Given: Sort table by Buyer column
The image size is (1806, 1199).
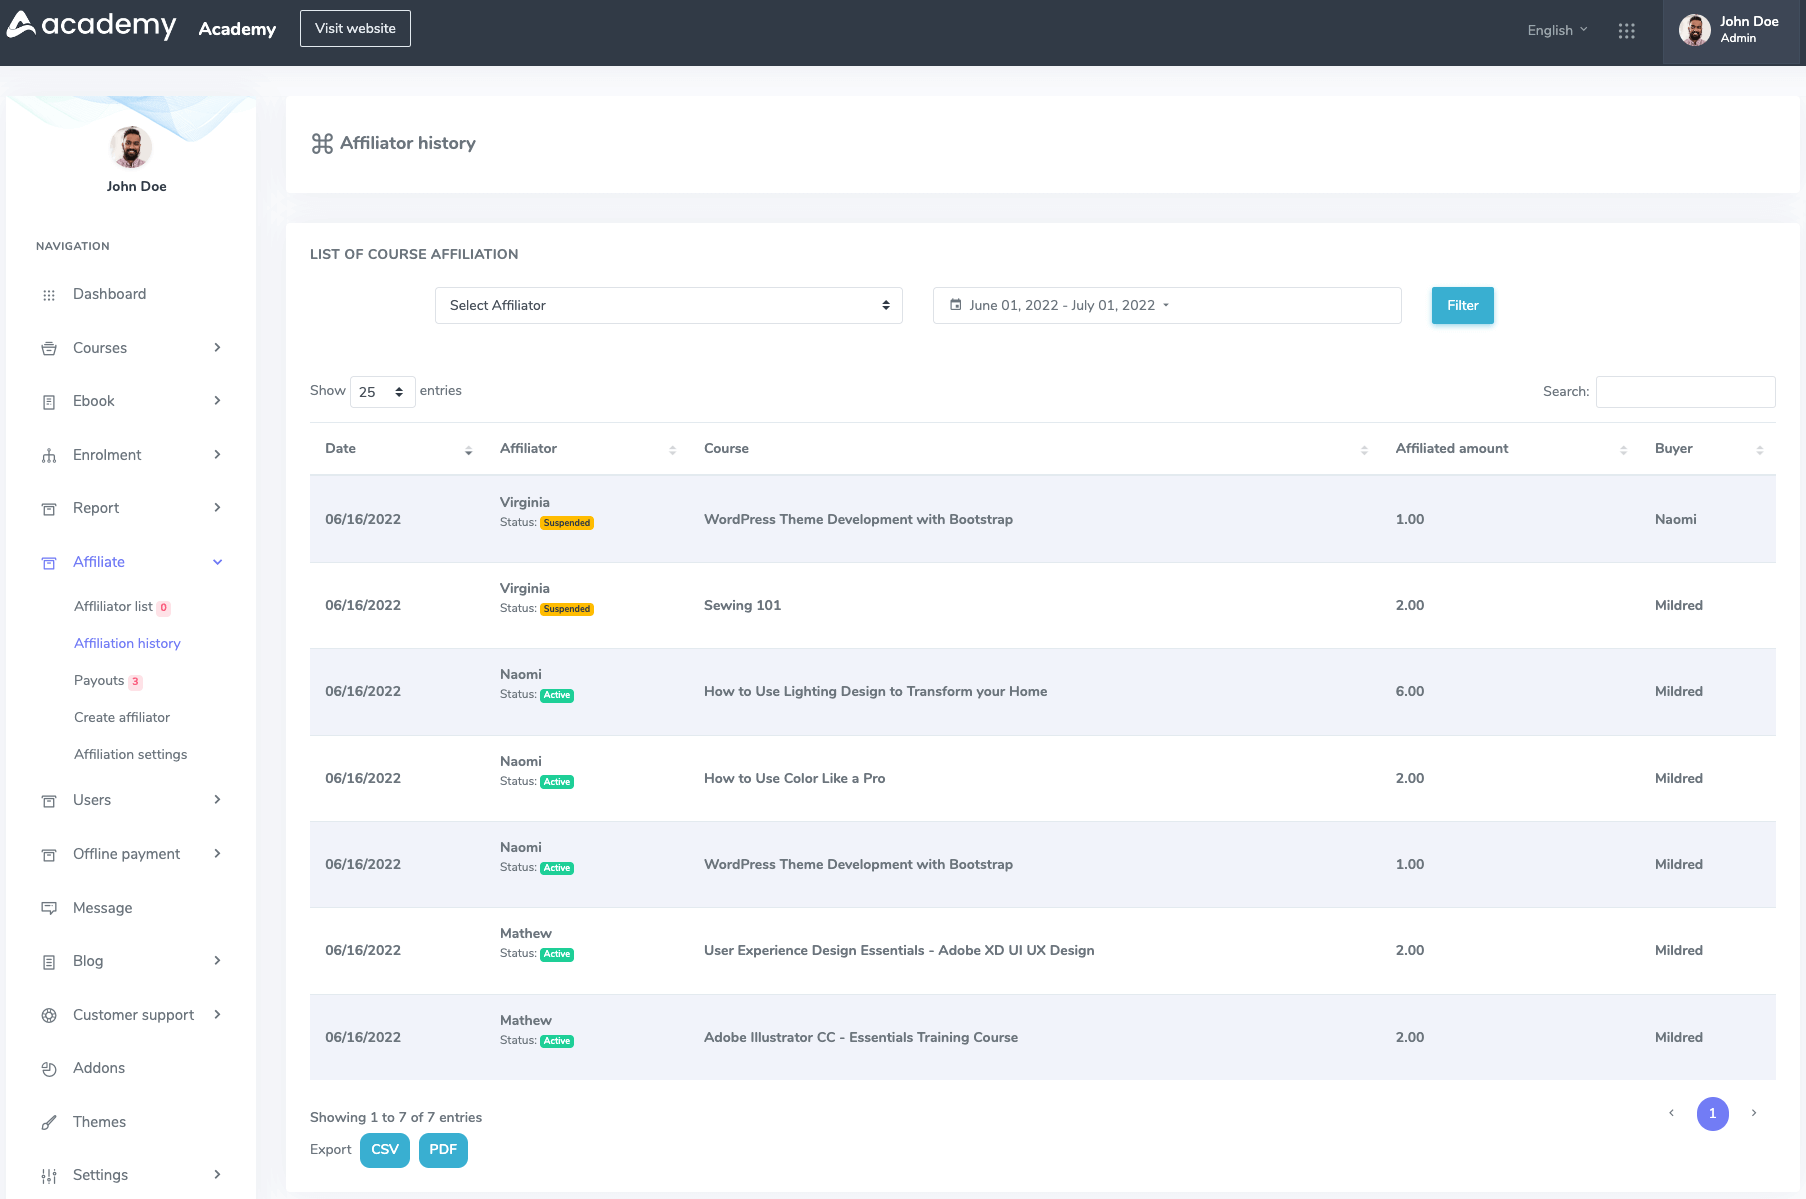Looking at the screenshot, I should click(1707, 449).
